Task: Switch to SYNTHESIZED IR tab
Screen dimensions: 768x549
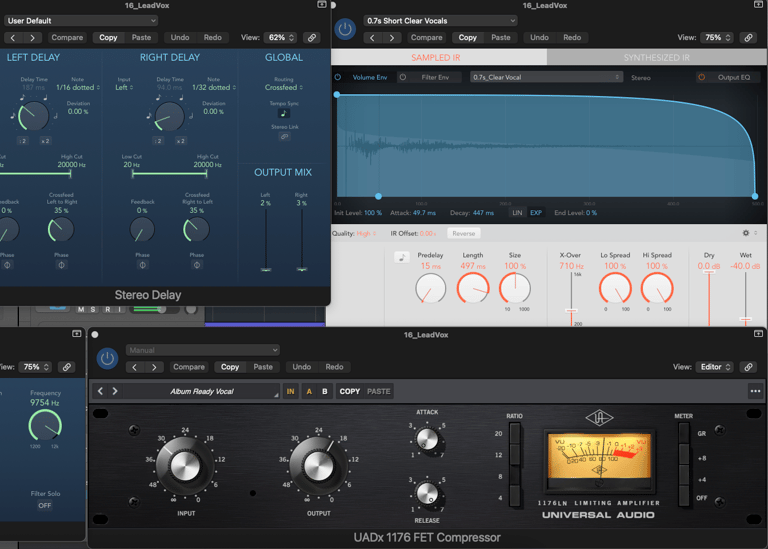Action: click(x=656, y=57)
